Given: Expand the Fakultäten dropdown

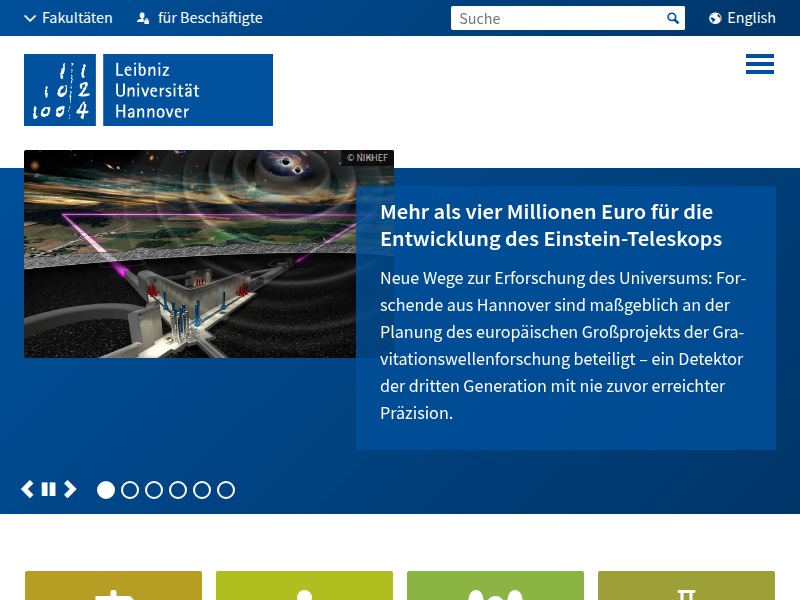Looking at the screenshot, I should [x=68, y=18].
